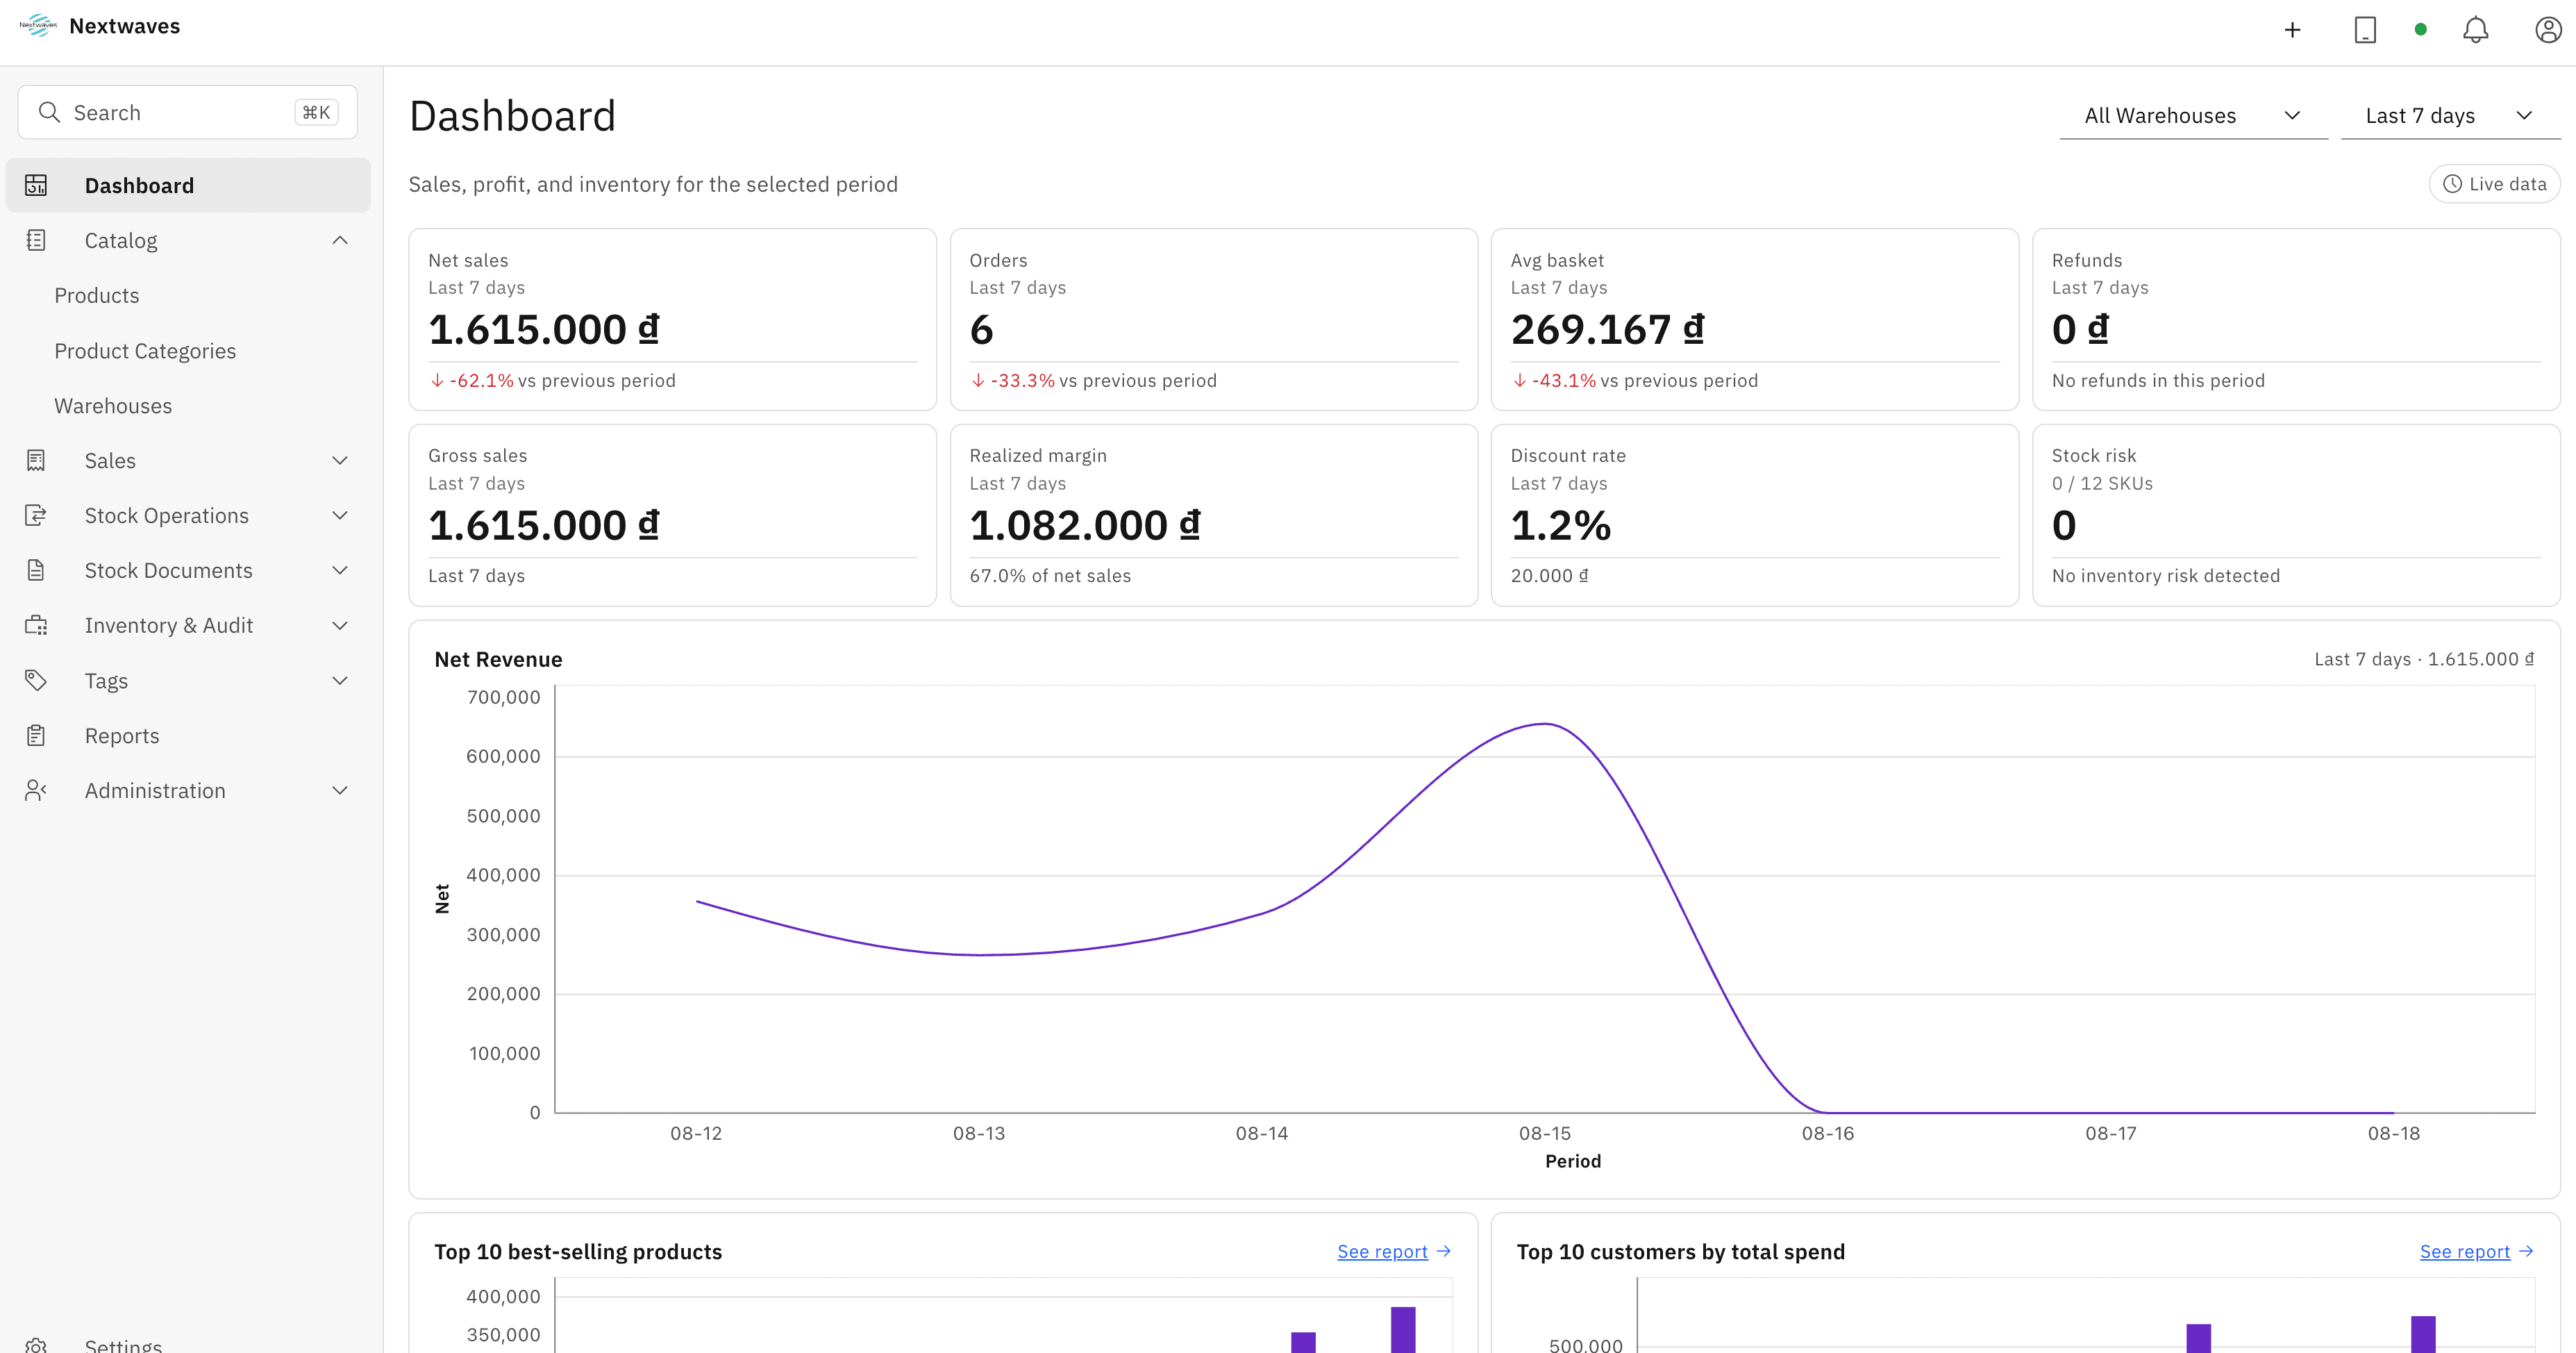Click the Stock Operations icon
2576x1353 pixels.
pyautogui.click(x=36, y=515)
